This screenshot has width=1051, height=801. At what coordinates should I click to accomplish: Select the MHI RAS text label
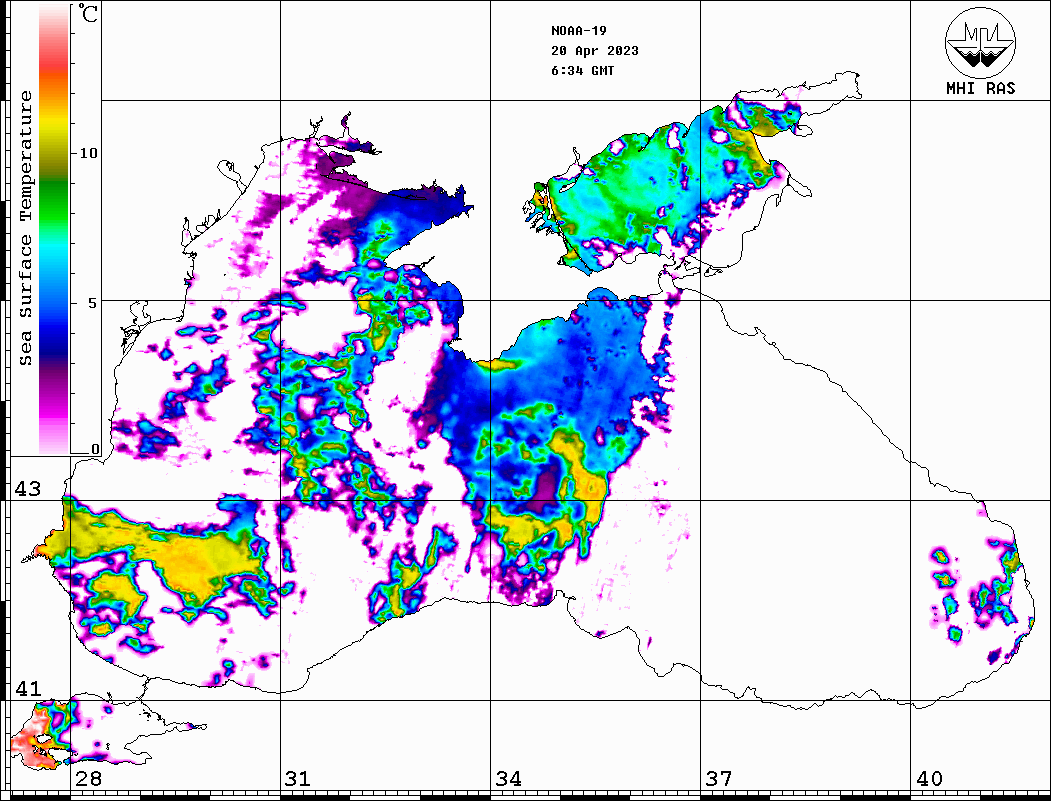tap(981, 88)
